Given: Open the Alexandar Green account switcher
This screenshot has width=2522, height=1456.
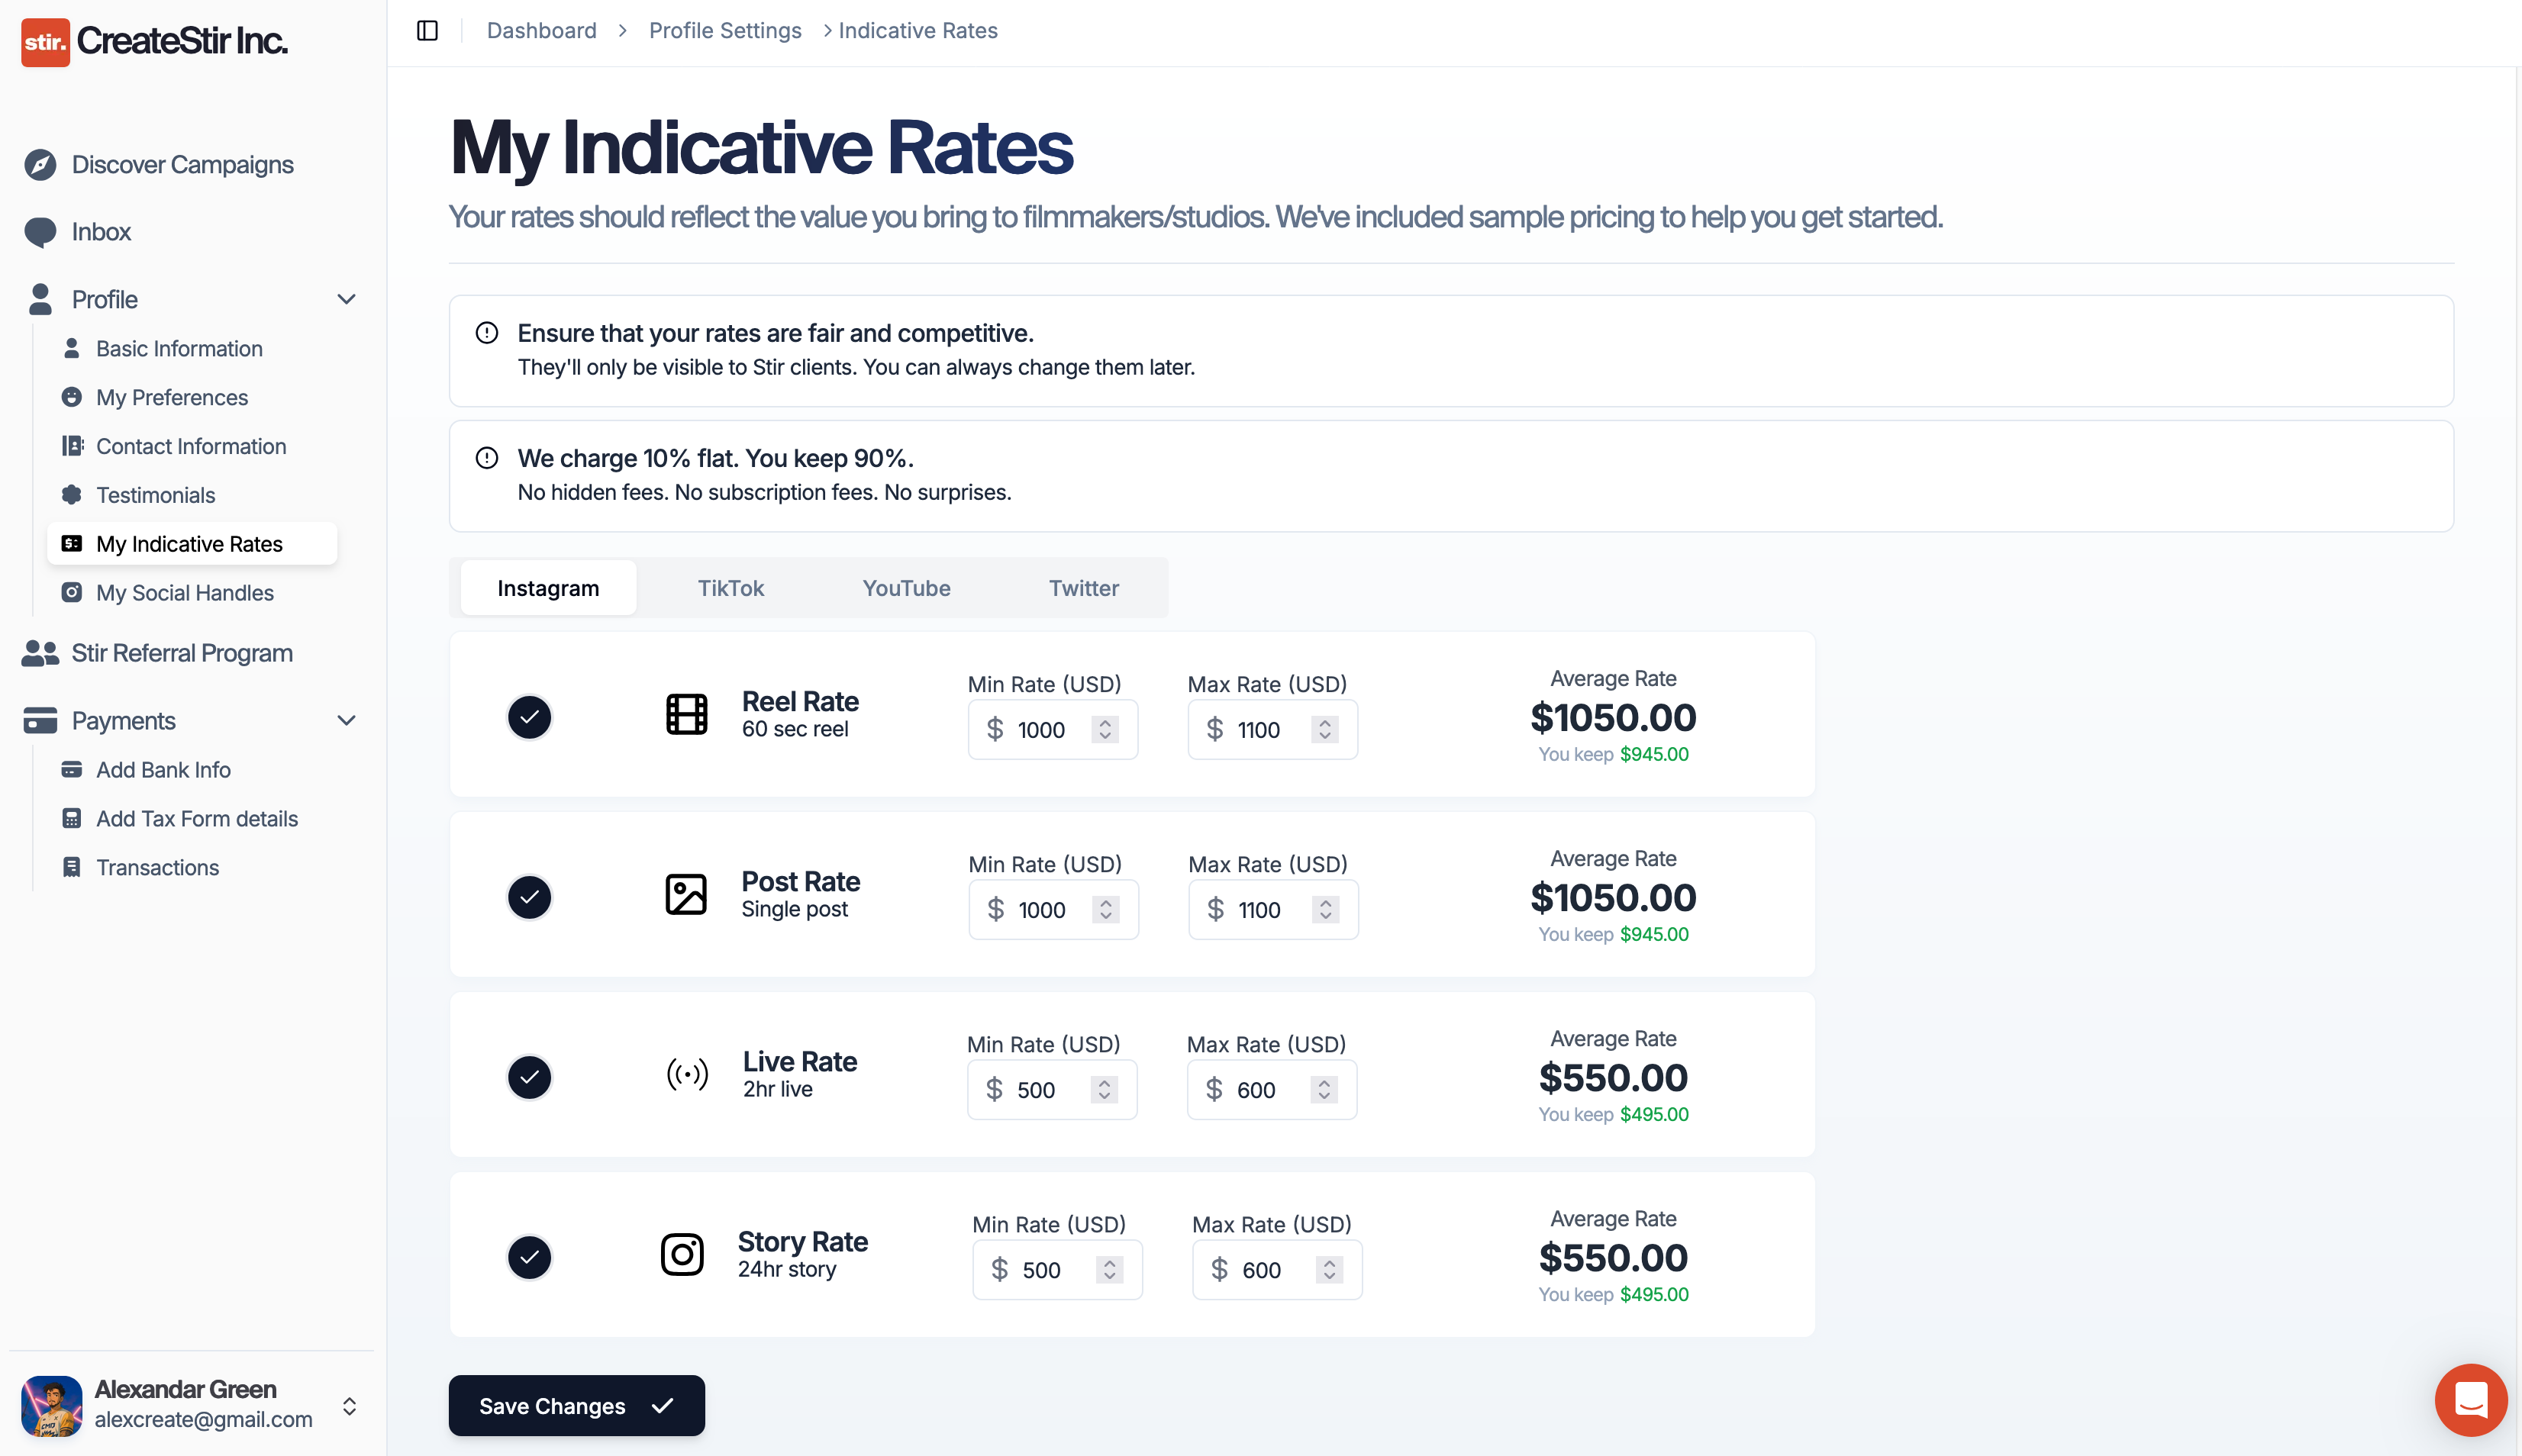Looking at the screenshot, I should 349,1406.
